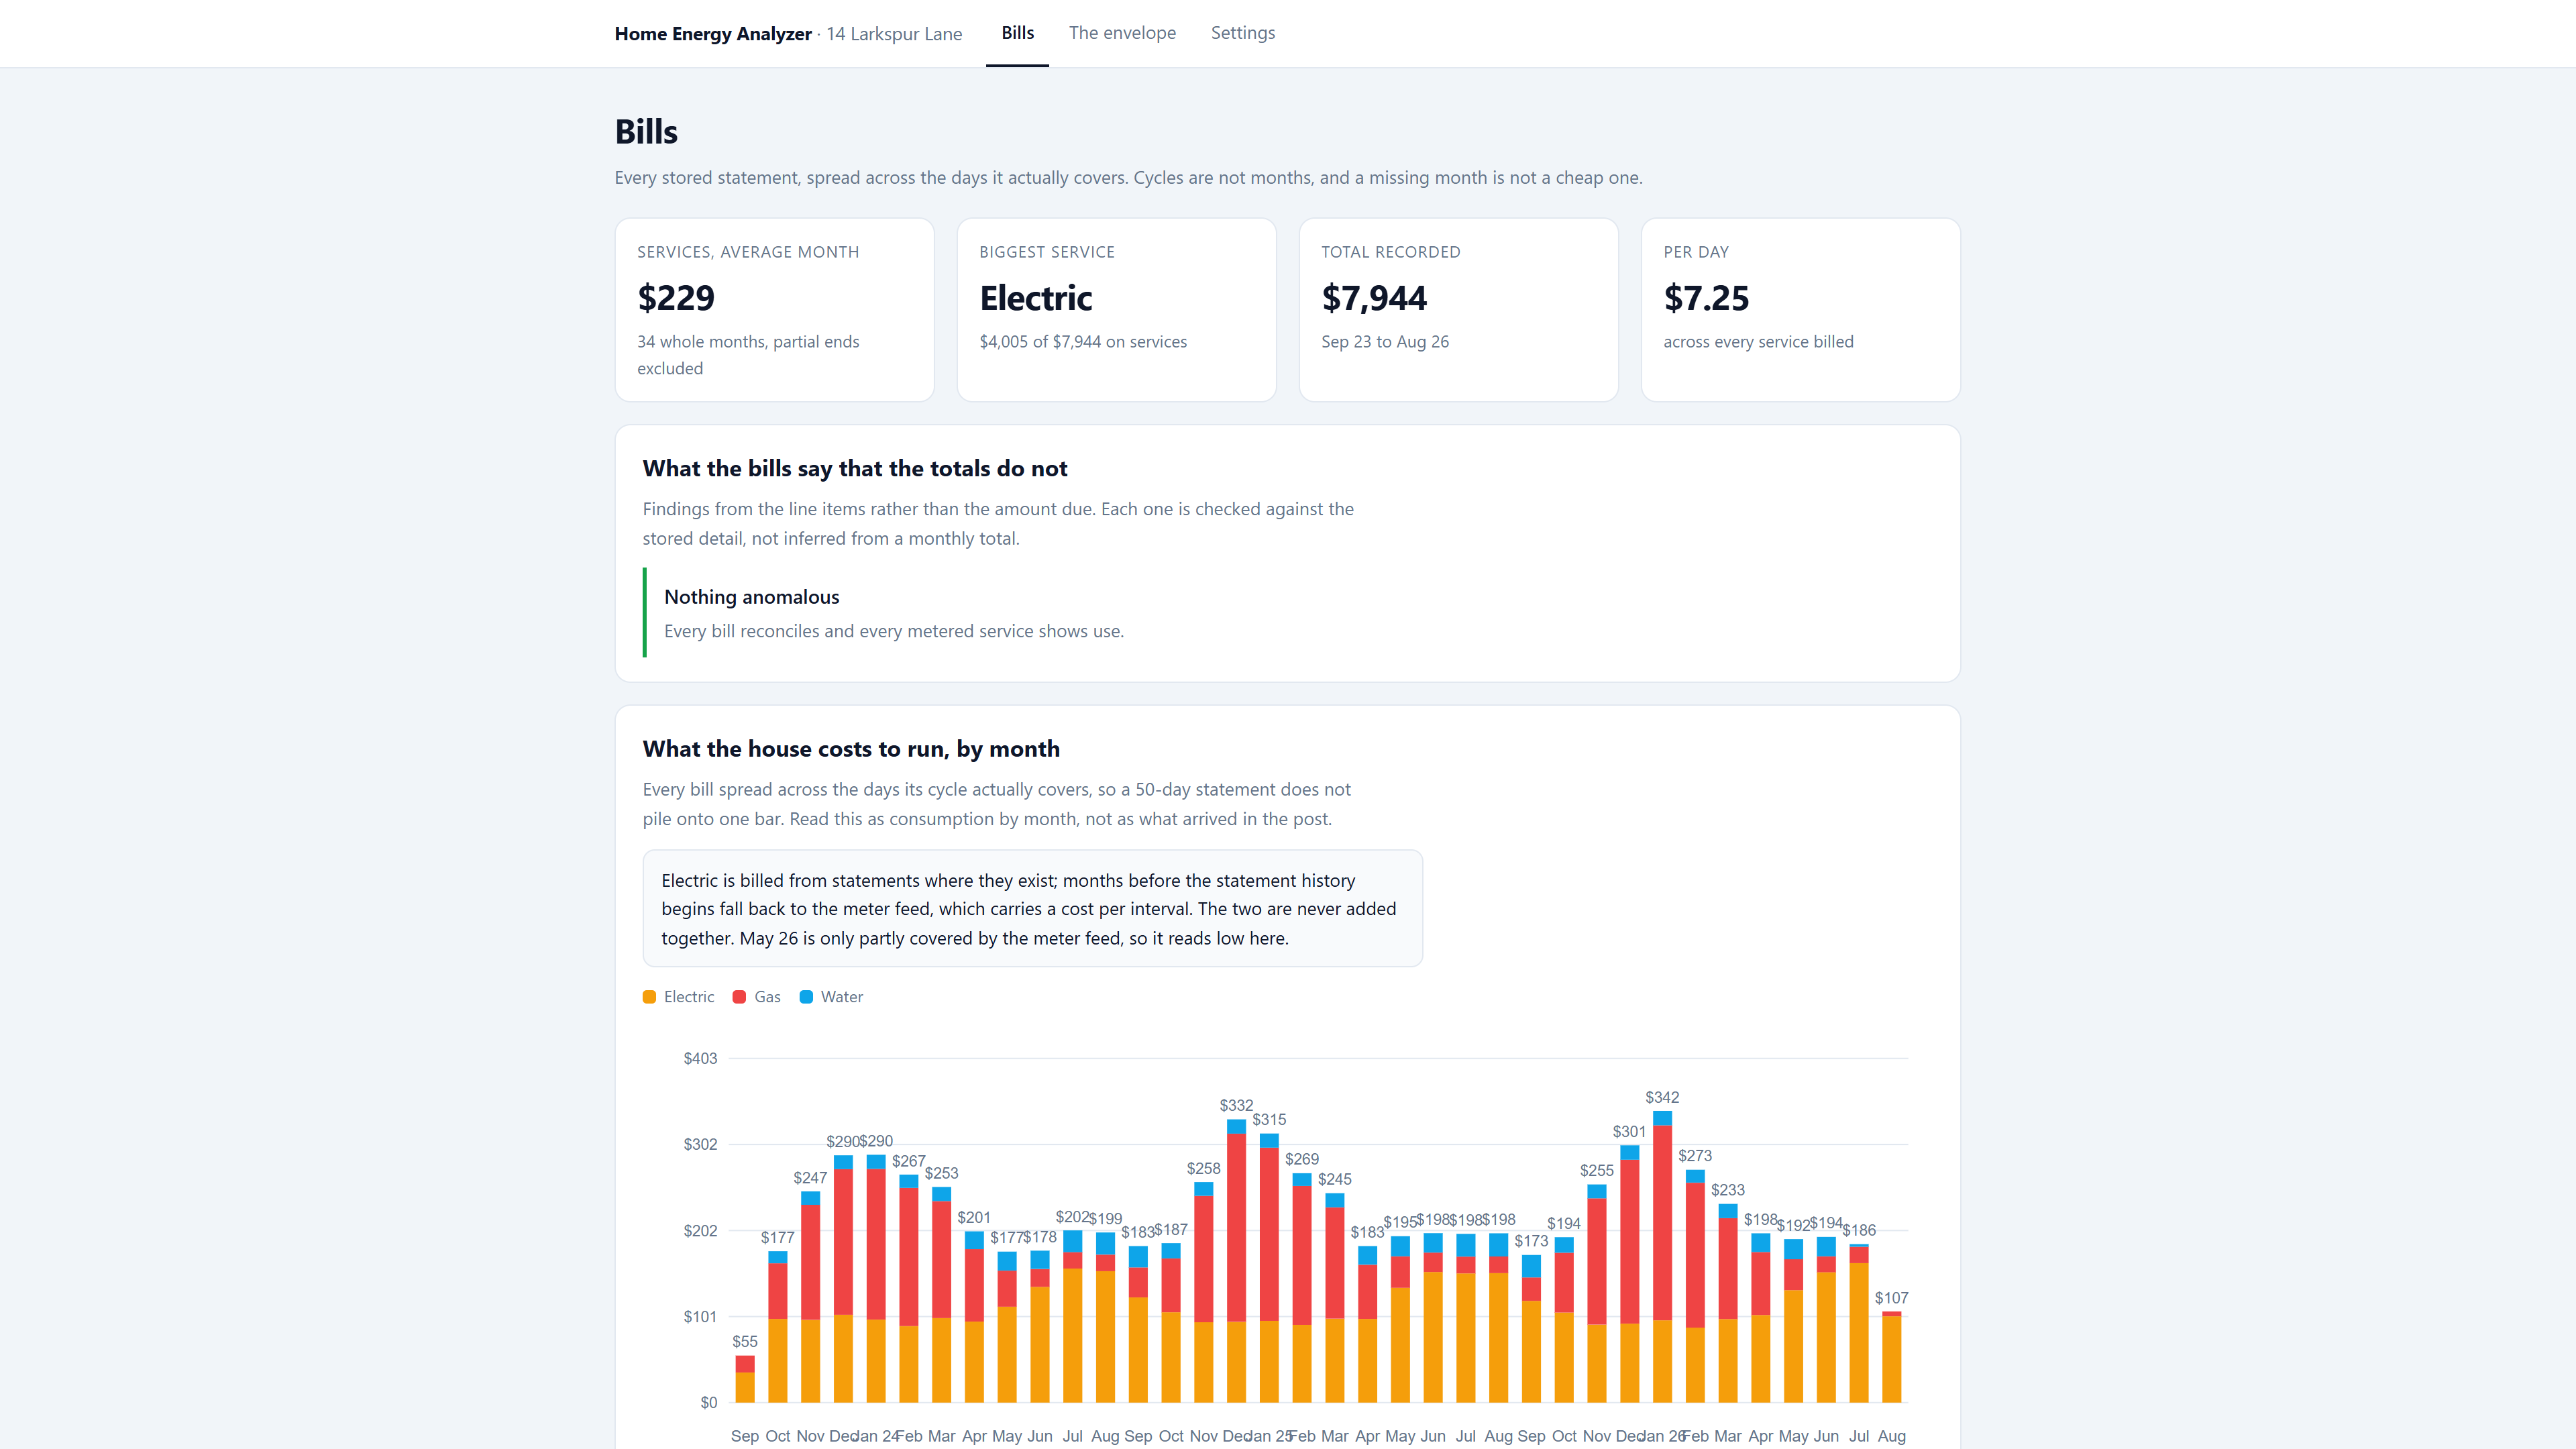Image resolution: width=2576 pixels, height=1449 pixels.
Task: Click the $247 bar label
Action: click(810, 1179)
